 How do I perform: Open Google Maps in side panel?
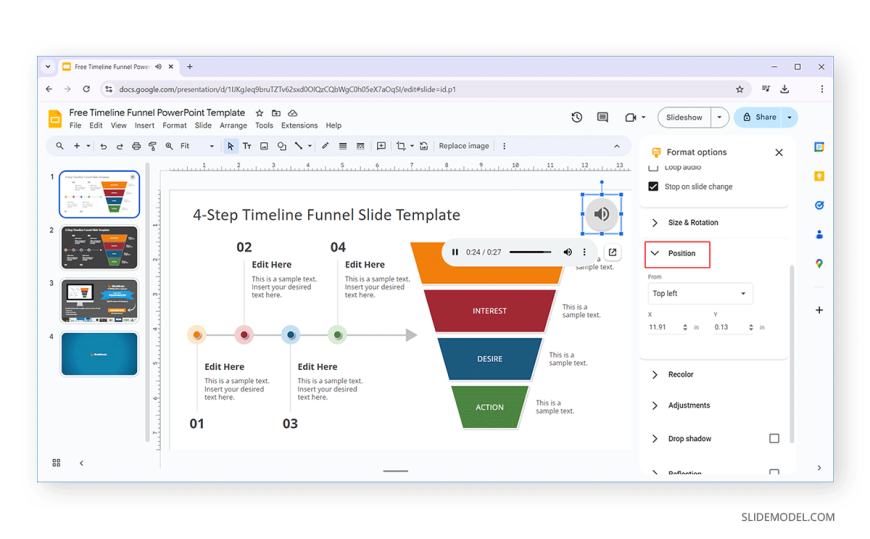pyautogui.click(x=819, y=264)
